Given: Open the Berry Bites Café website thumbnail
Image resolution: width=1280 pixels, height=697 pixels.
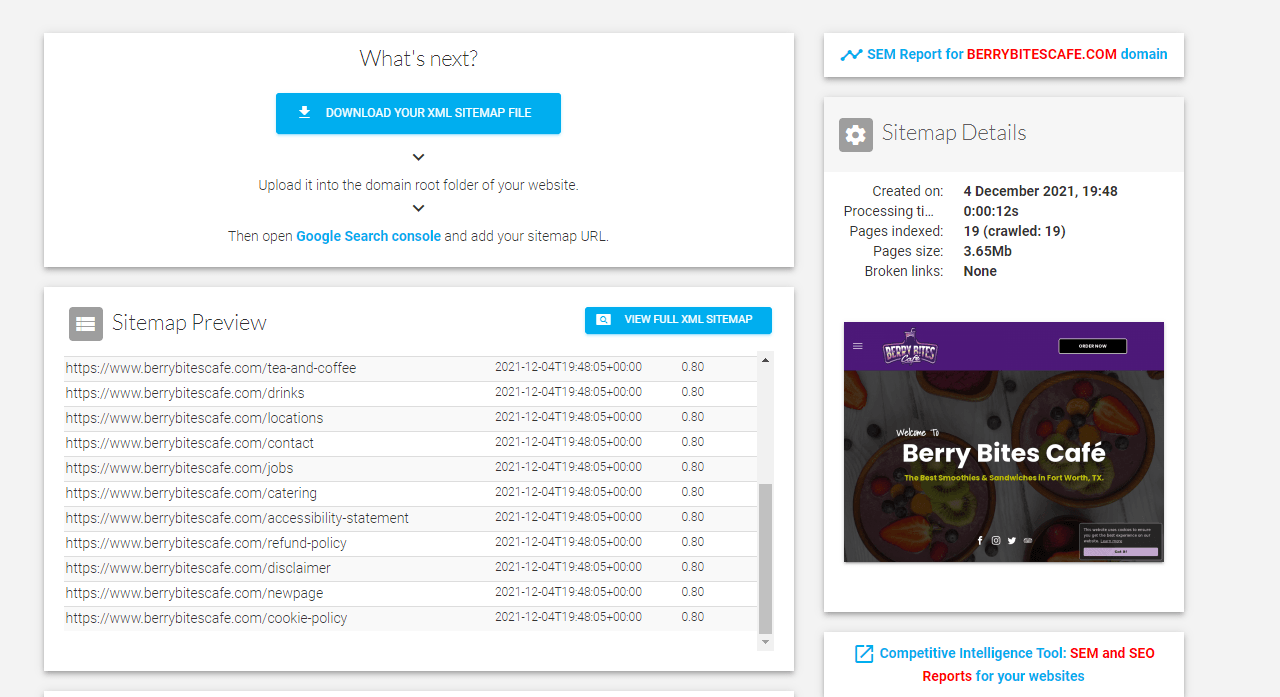Looking at the screenshot, I should 1004,442.
